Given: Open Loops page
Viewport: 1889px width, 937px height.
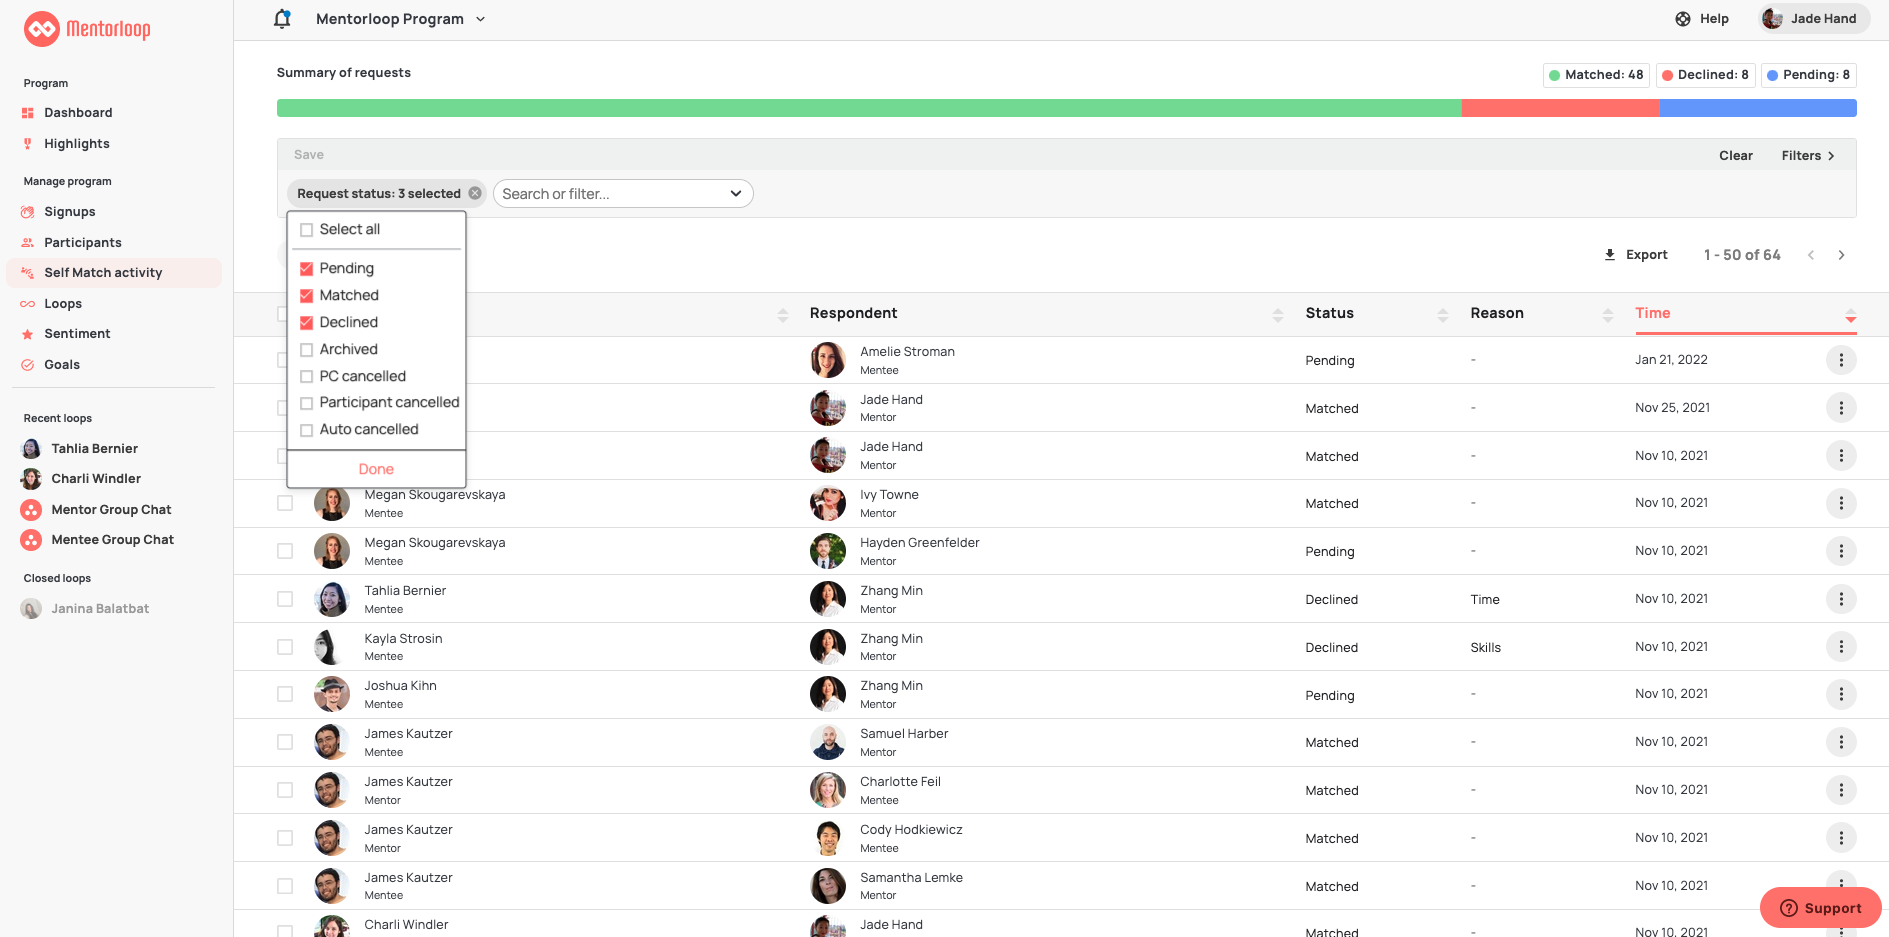Looking at the screenshot, I should click(63, 304).
